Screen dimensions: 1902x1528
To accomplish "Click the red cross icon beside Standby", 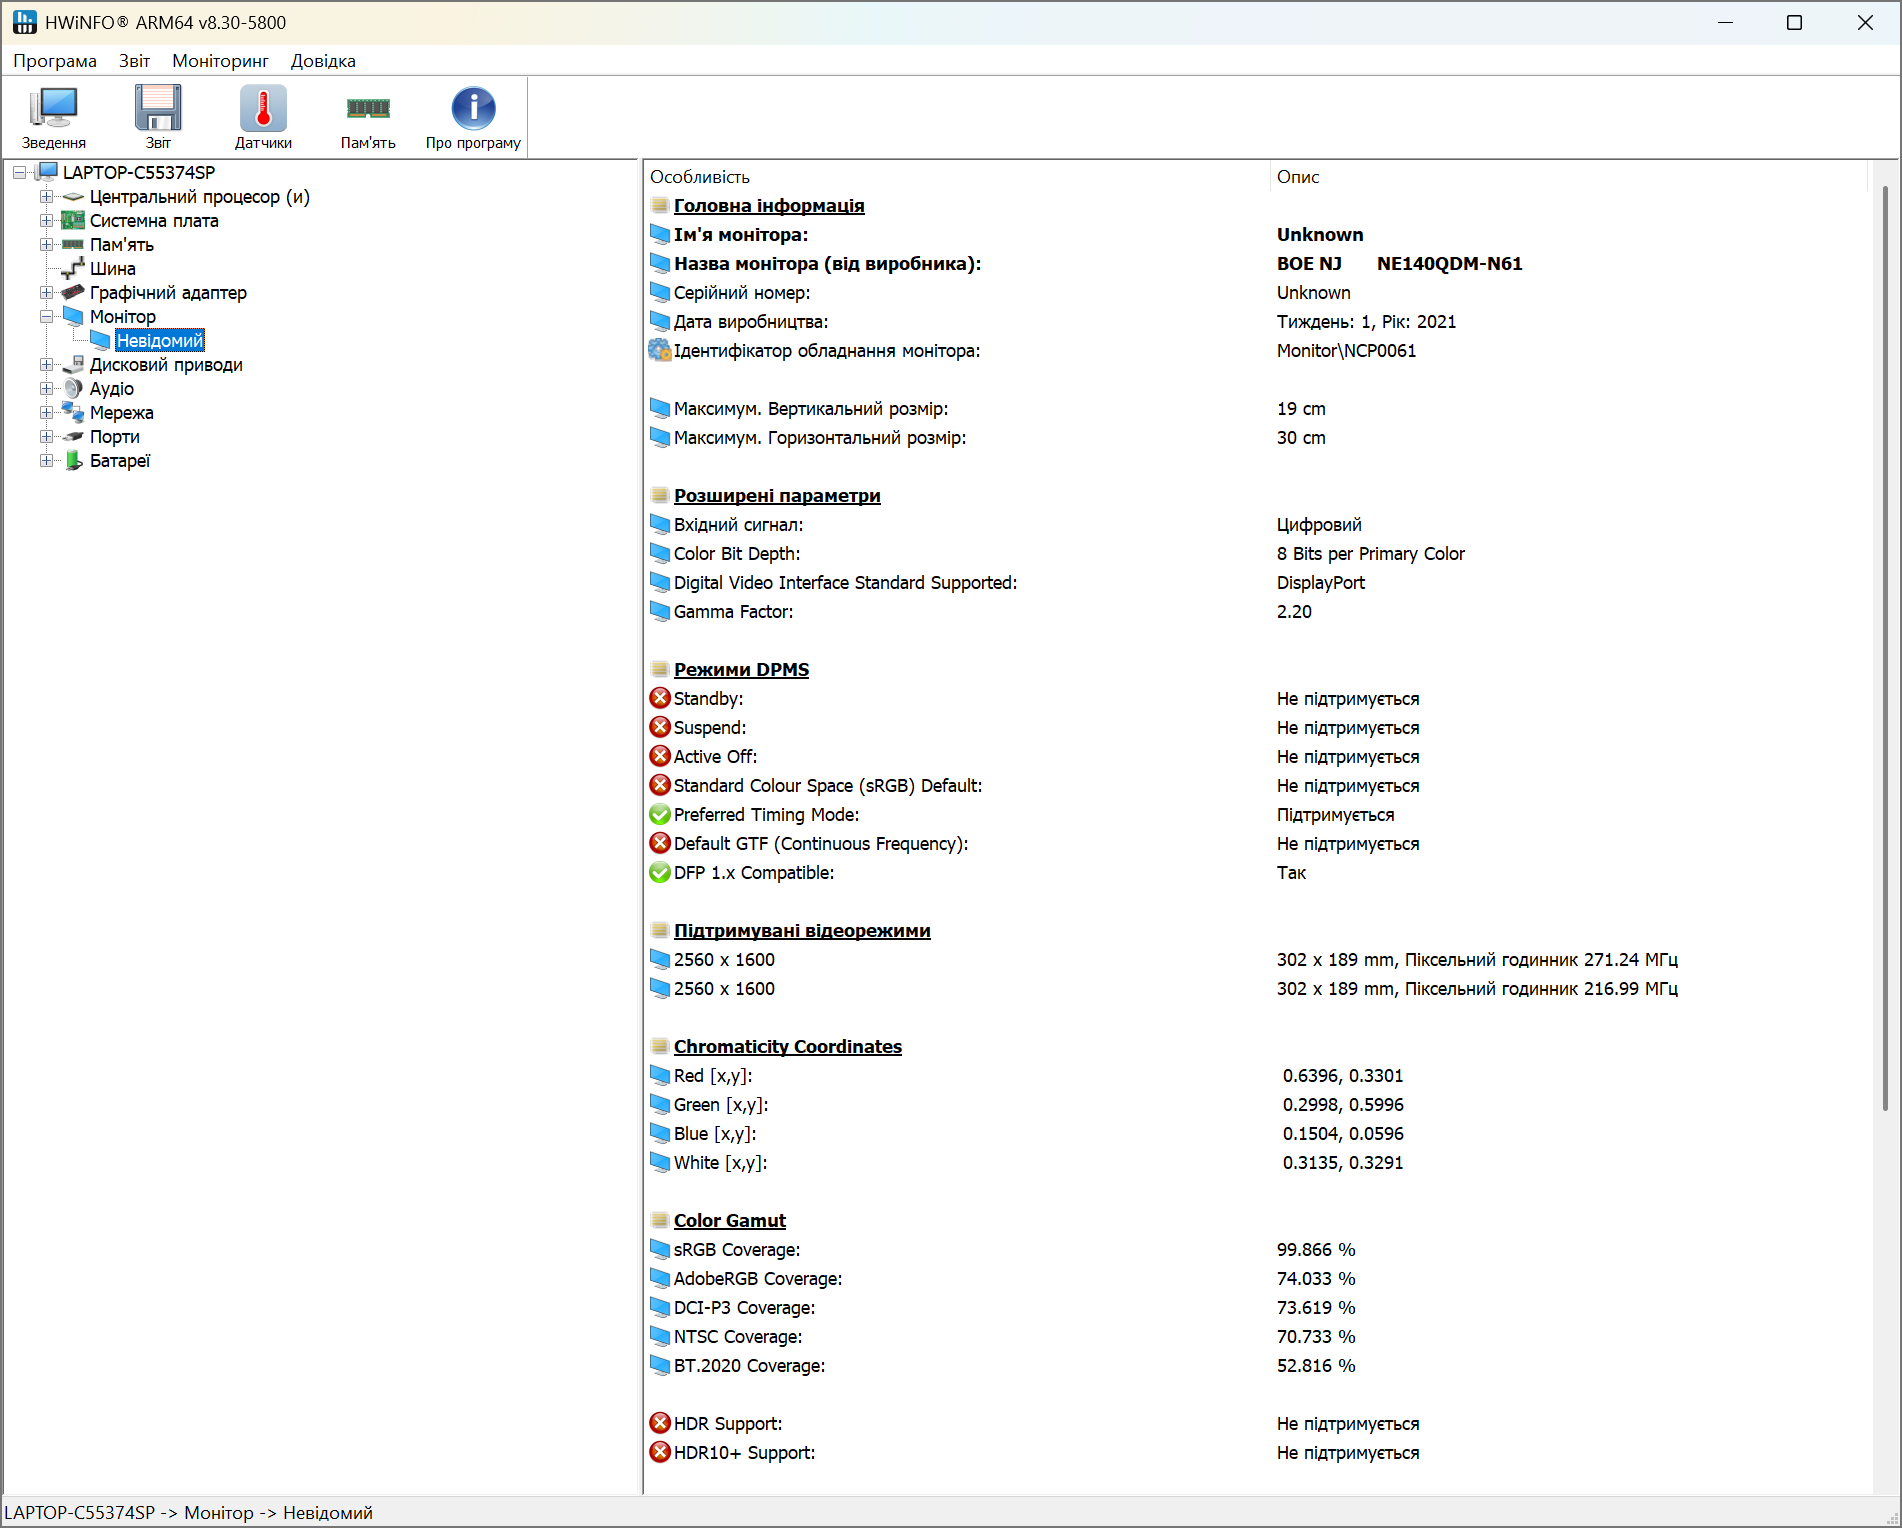I will tap(660, 699).
